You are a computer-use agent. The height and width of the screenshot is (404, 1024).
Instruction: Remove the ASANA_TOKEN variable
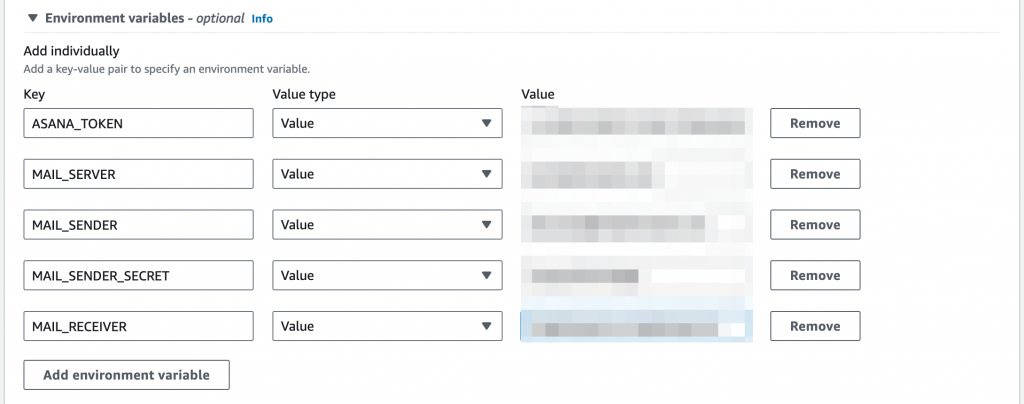click(815, 123)
